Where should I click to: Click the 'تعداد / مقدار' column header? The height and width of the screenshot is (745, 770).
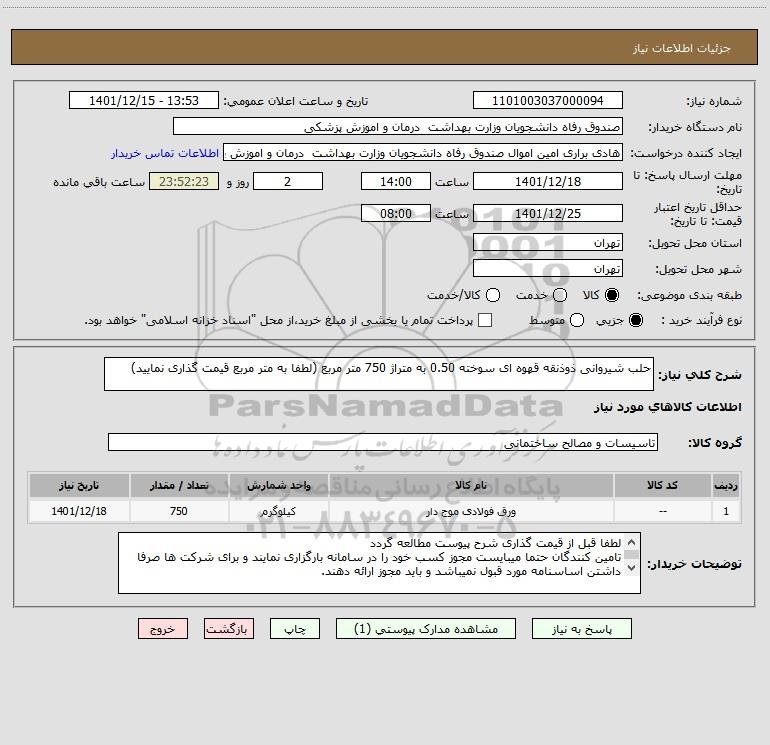click(x=179, y=485)
